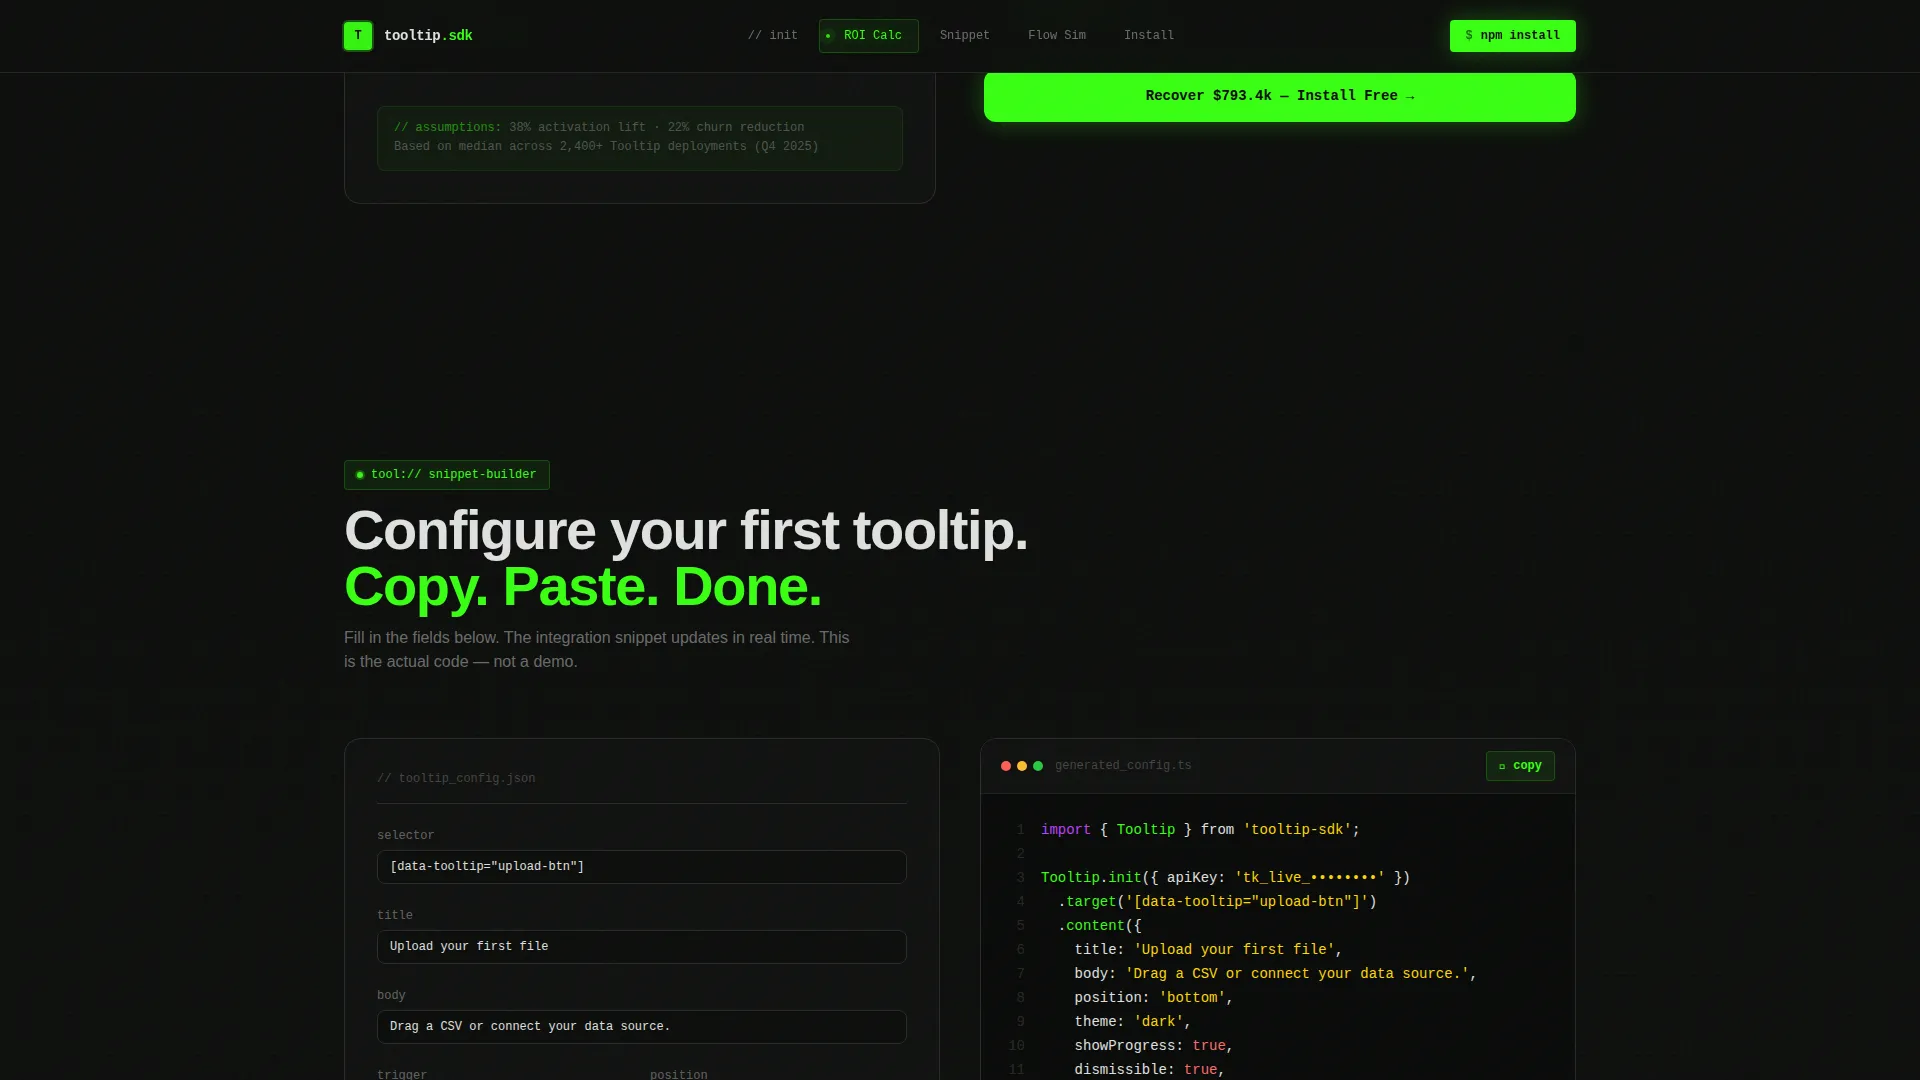Image resolution: width=1920 pixels, height=1080 pixels.
Task: Click Recover $793.4k Install Free button
Action: coord(1279,96)
